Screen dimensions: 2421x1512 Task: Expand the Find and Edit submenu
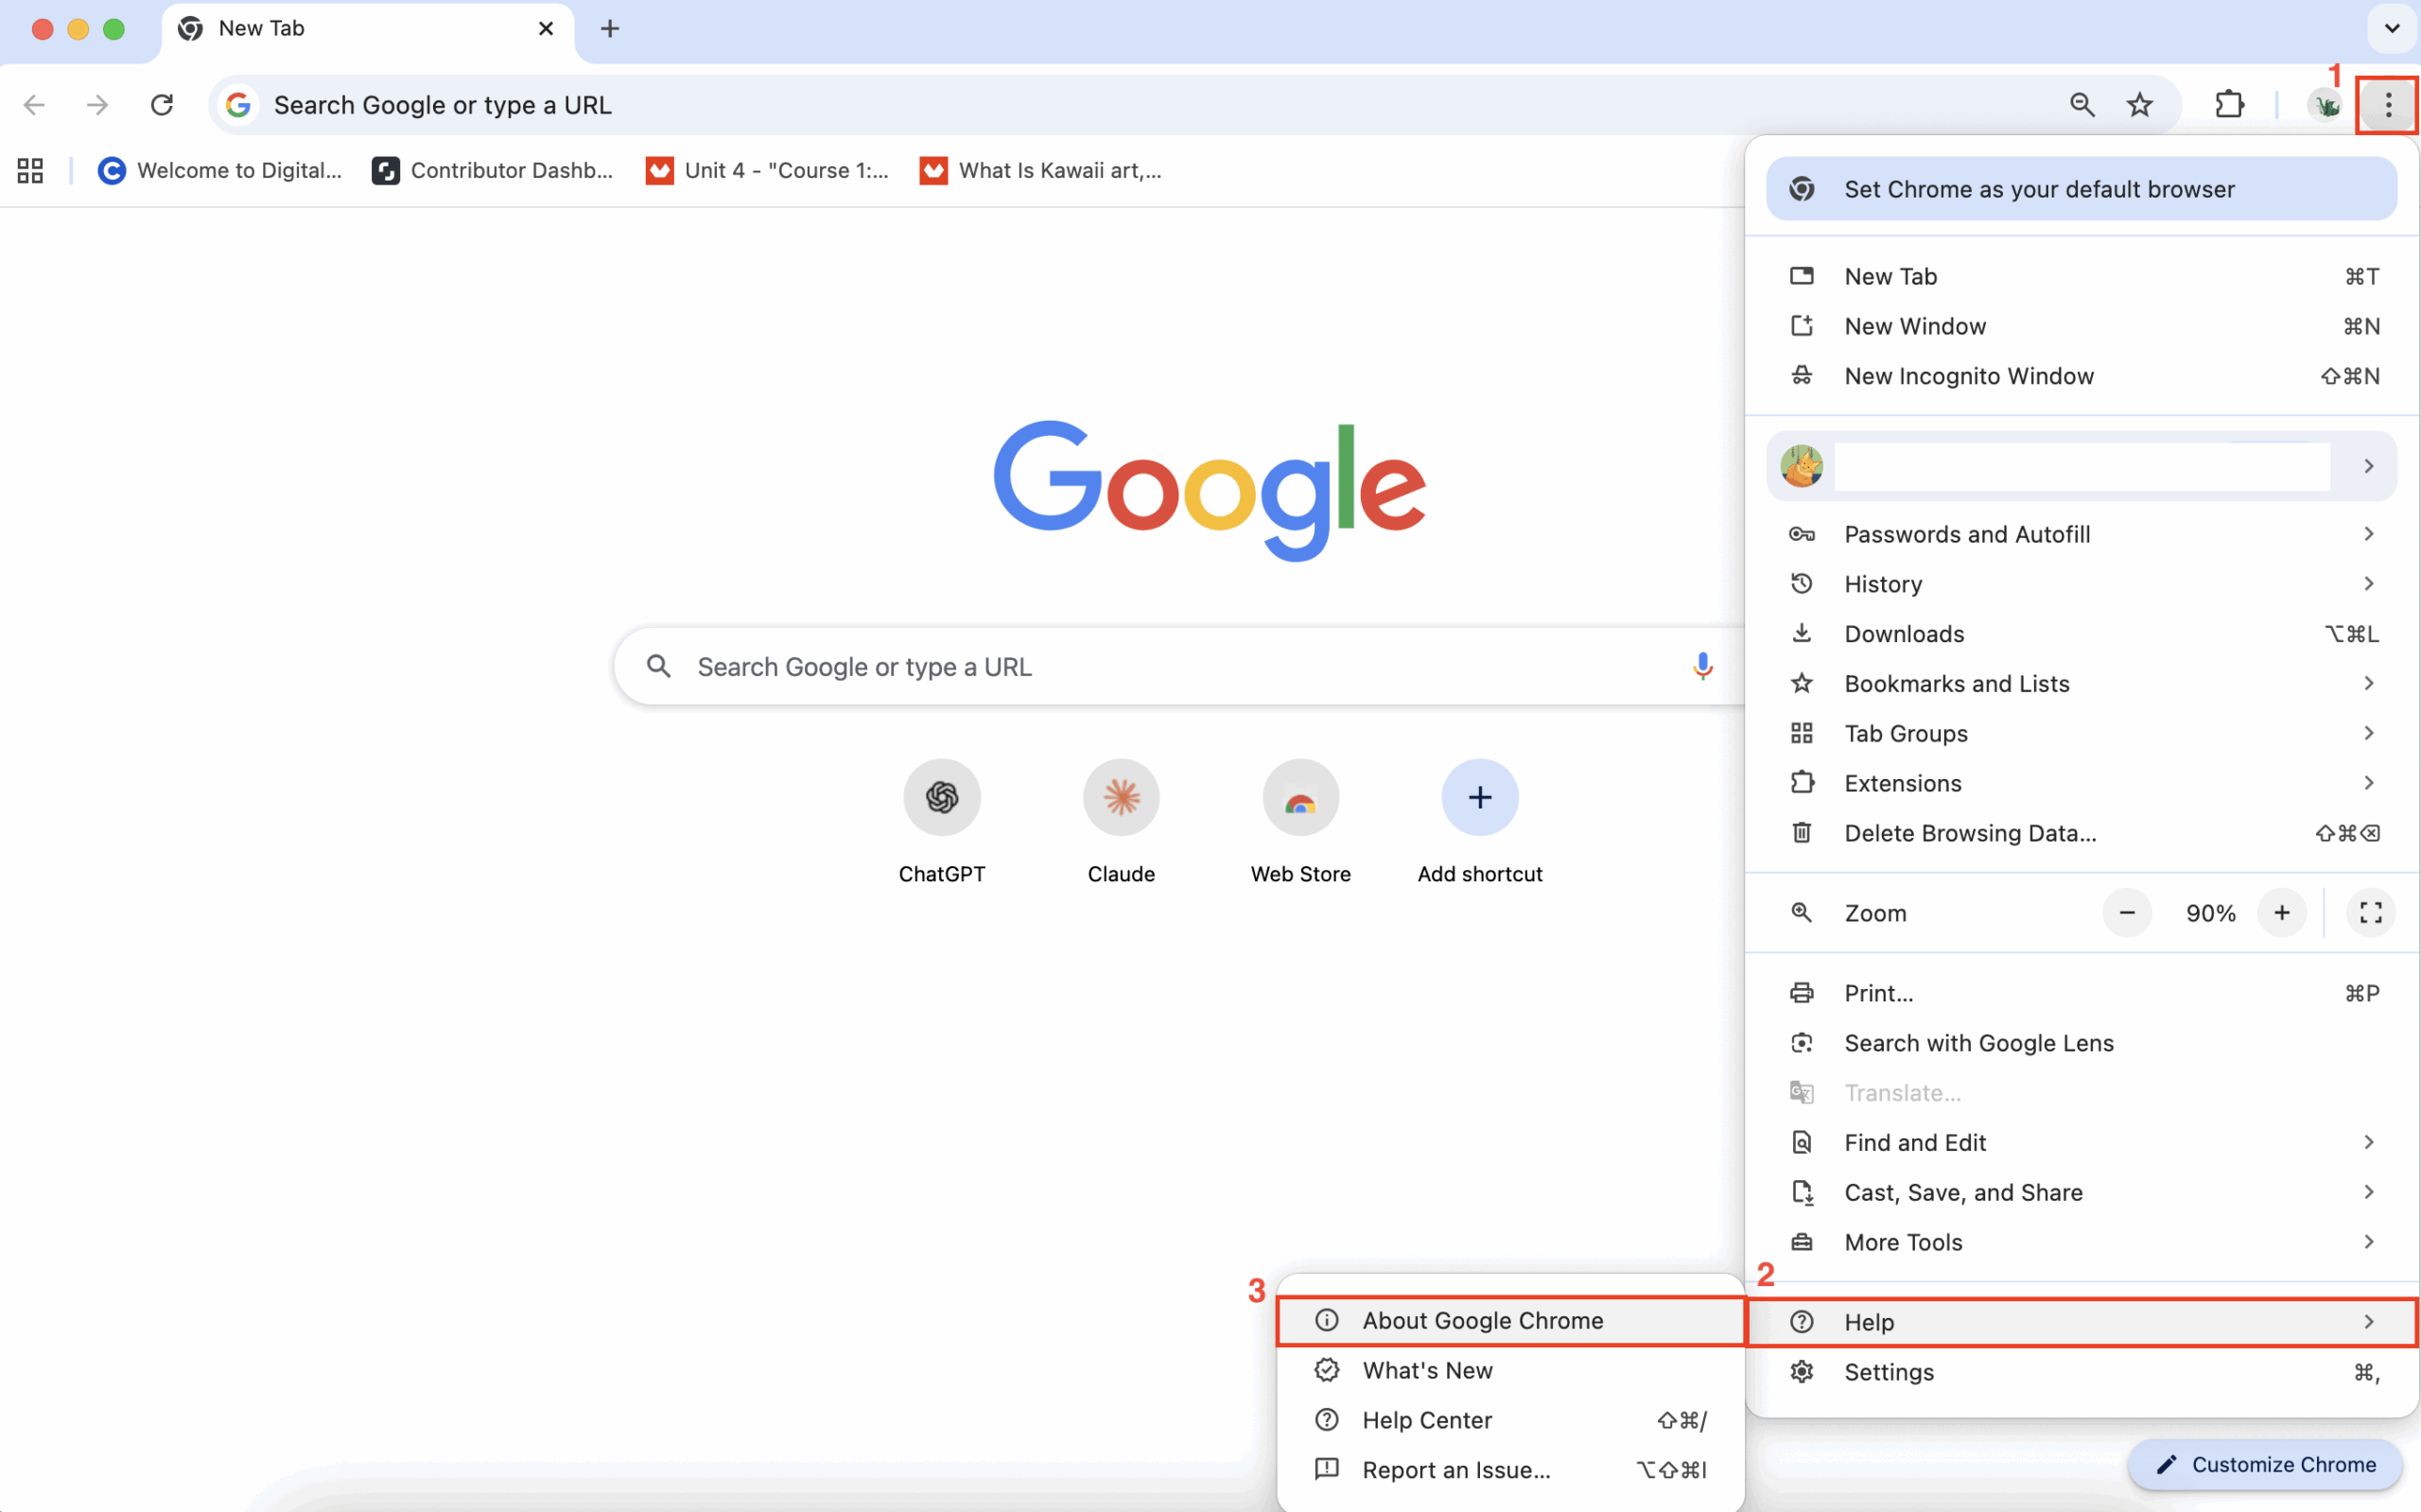point(1914,1142)
